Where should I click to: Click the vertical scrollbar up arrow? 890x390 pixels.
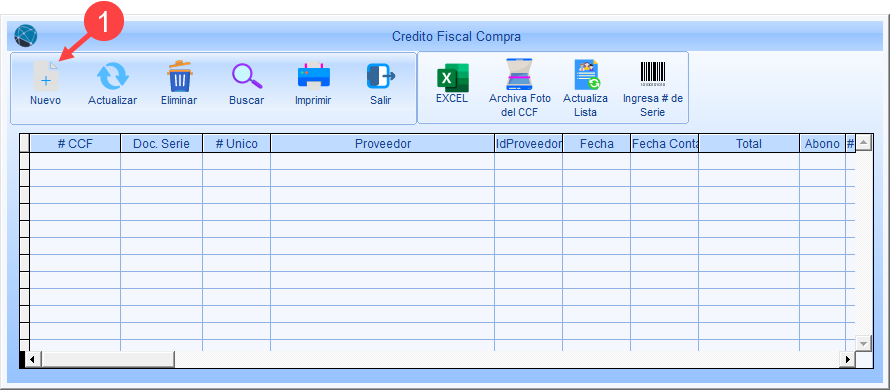[x=863, y=142]
